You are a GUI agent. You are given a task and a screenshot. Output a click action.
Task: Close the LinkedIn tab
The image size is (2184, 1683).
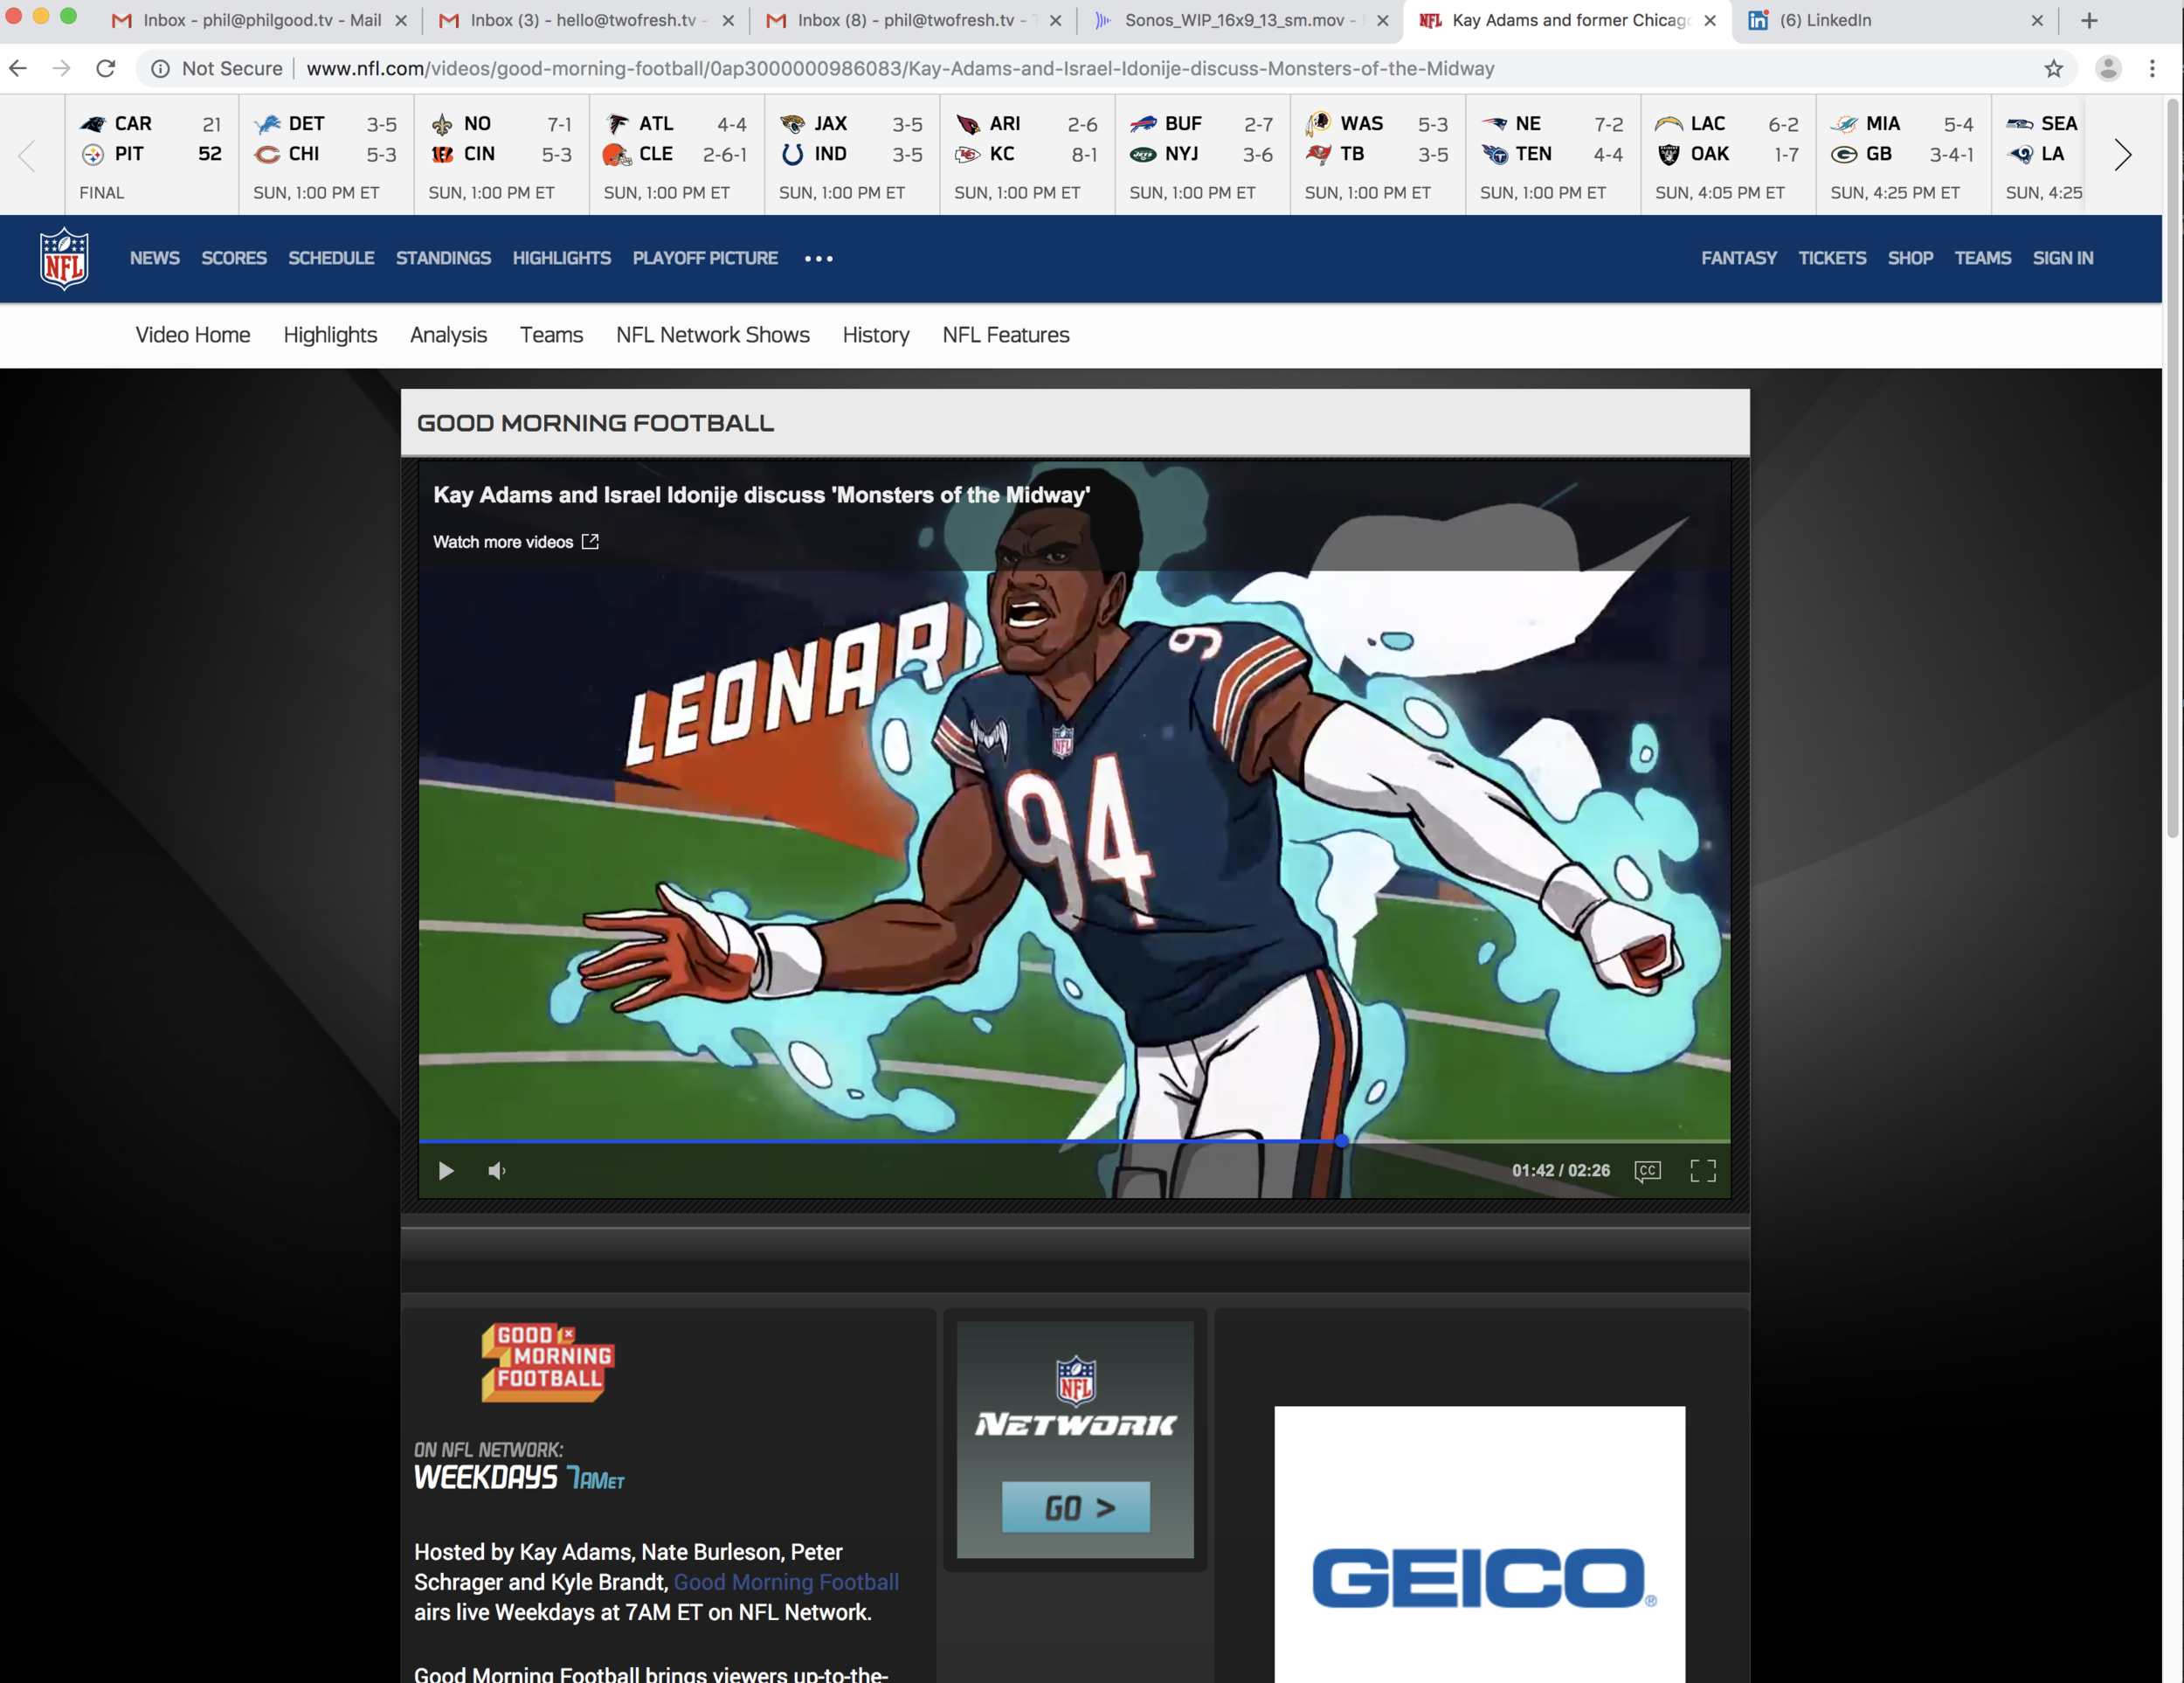[x=2037, y=20]
